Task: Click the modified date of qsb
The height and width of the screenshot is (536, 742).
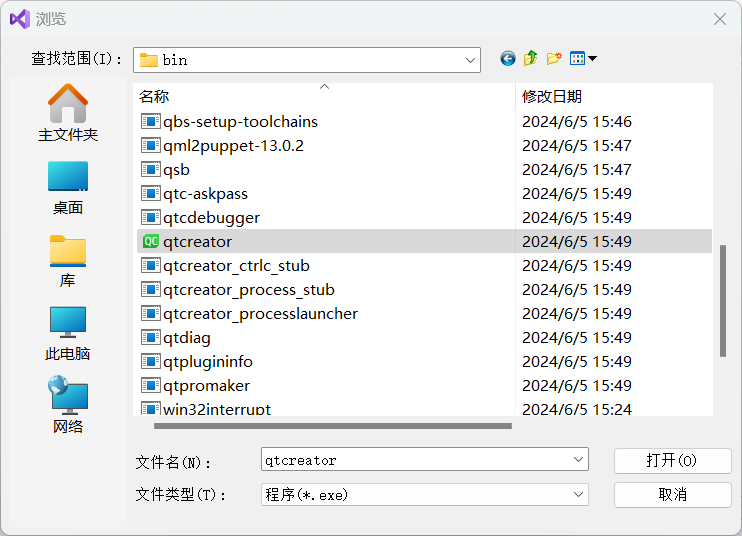Action: [577, 169]
